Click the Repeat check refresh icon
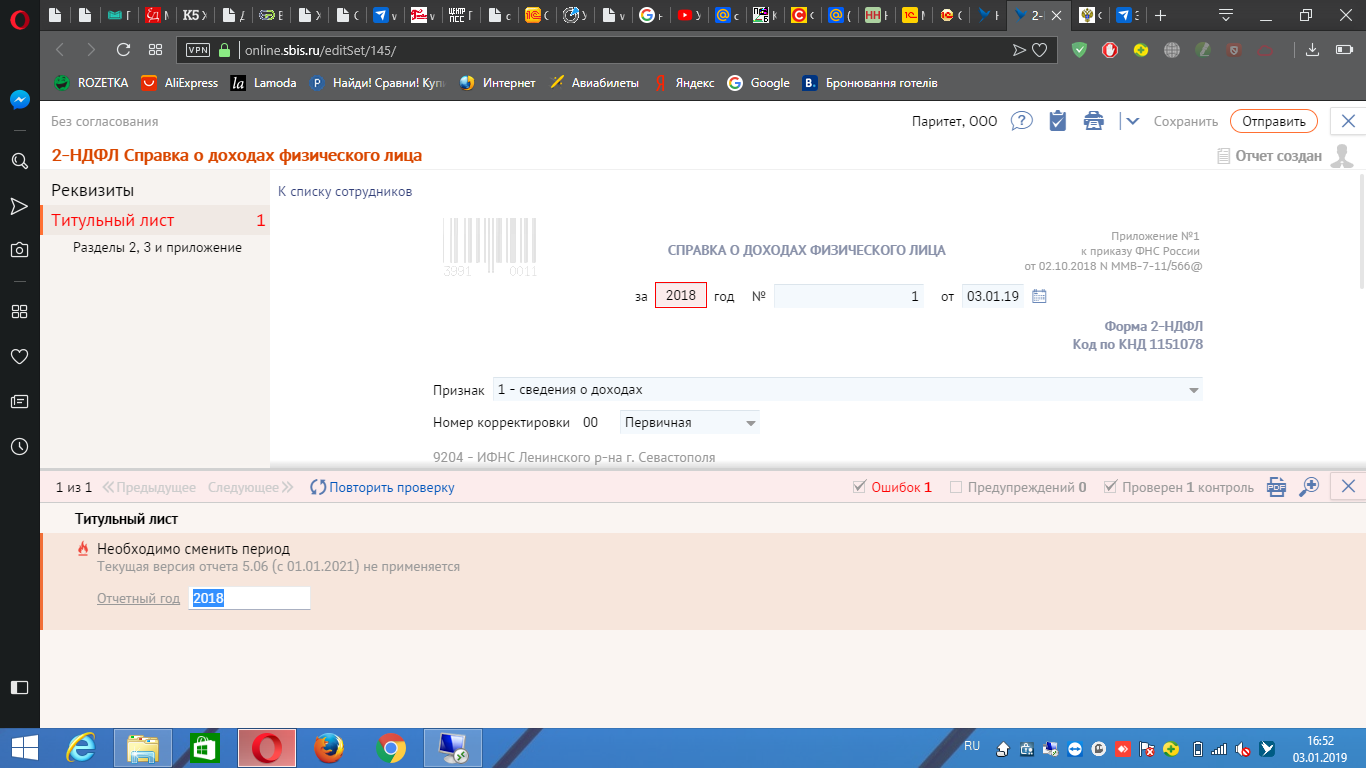The image size is (1366, 768). pyautogui.click(x=318, y=487)
